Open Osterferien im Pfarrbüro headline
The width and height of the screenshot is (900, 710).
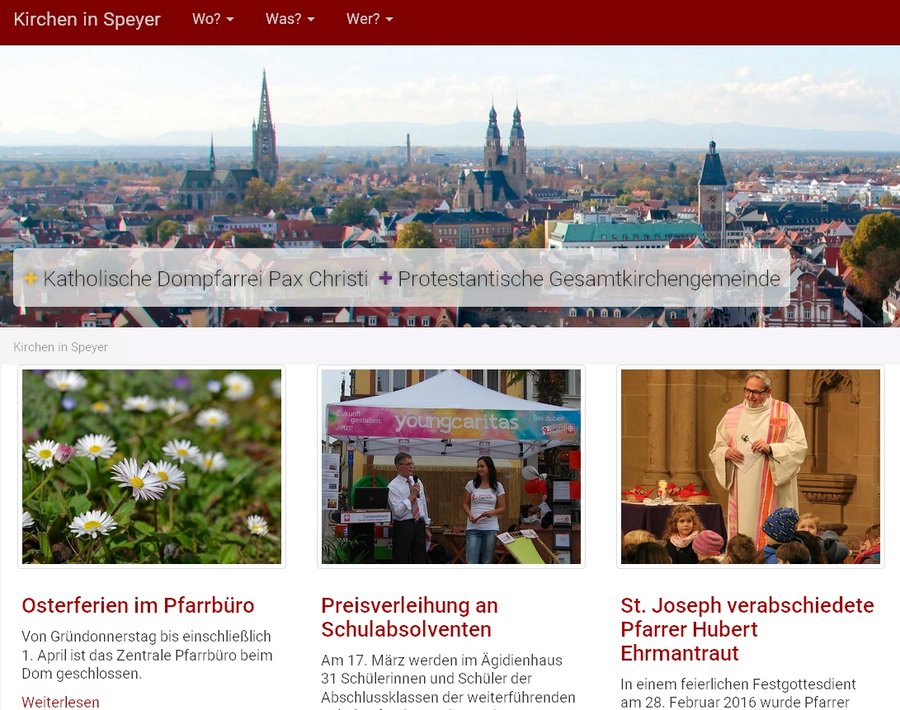coord(138,606)
